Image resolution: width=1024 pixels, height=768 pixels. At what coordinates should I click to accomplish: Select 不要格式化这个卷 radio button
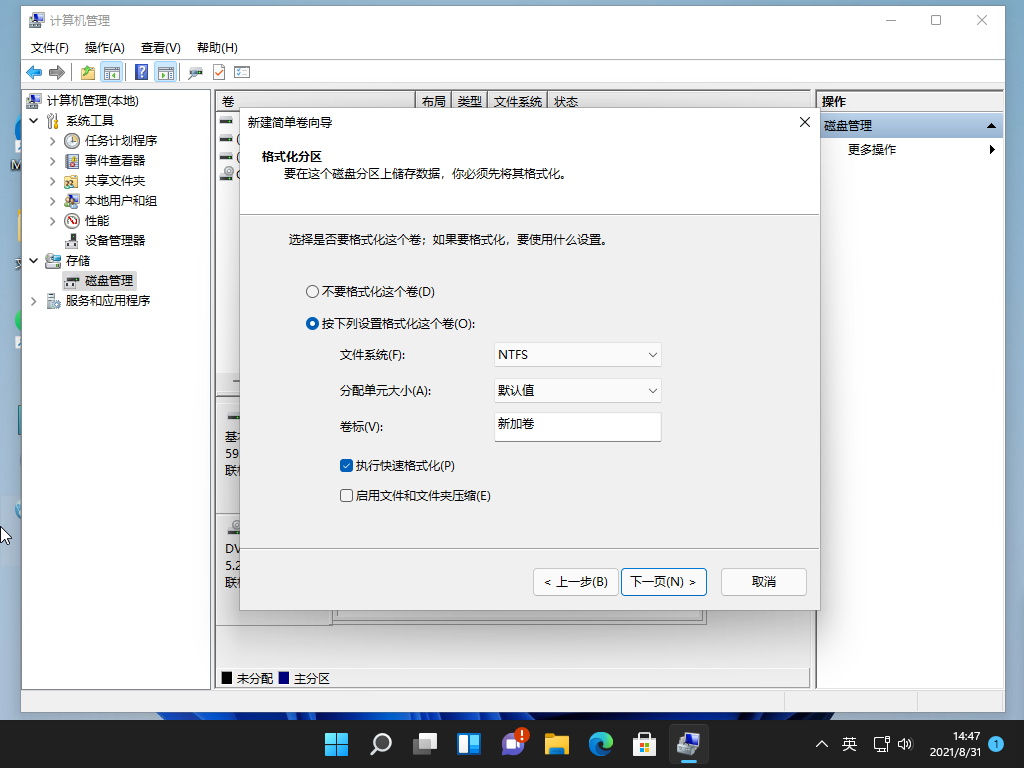coord(311,290)
